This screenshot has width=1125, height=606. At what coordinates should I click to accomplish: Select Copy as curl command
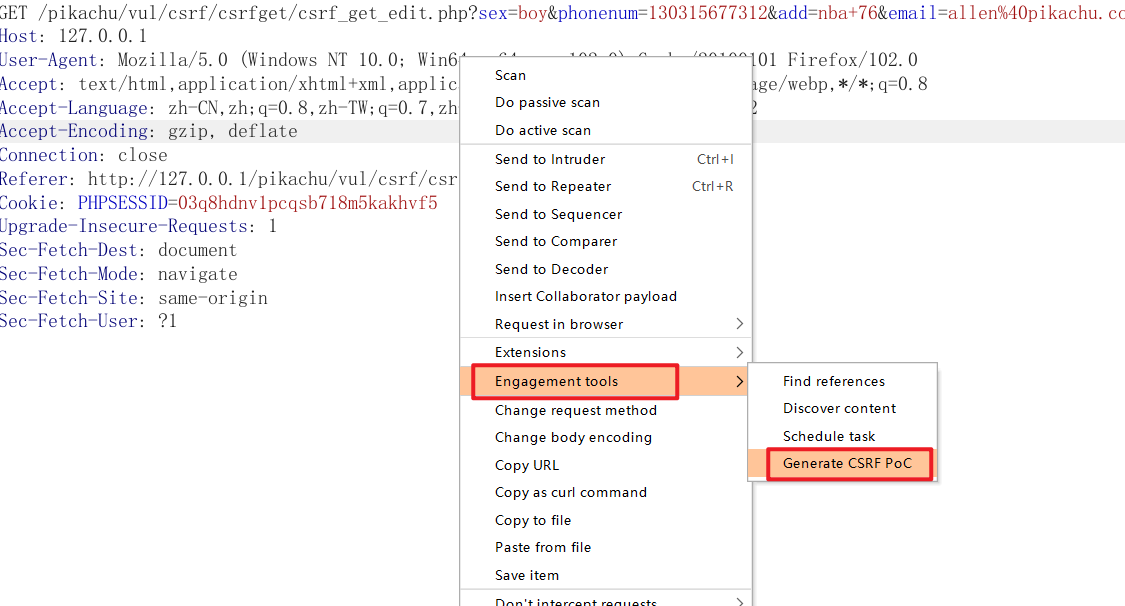tap(570, 492)
